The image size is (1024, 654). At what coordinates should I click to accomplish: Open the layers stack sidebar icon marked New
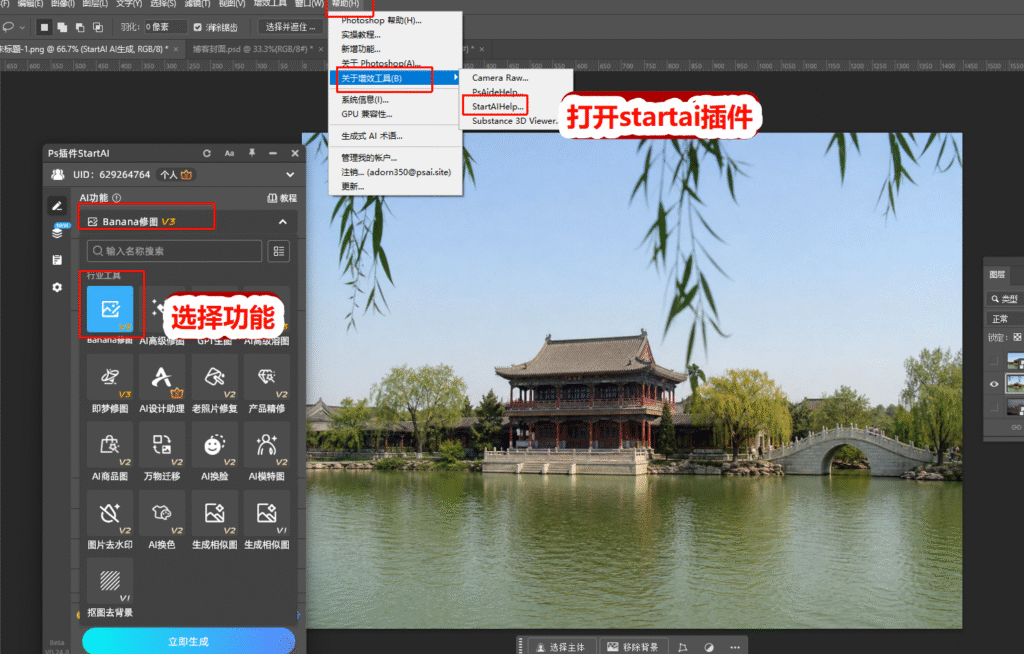tap(57, 232)
